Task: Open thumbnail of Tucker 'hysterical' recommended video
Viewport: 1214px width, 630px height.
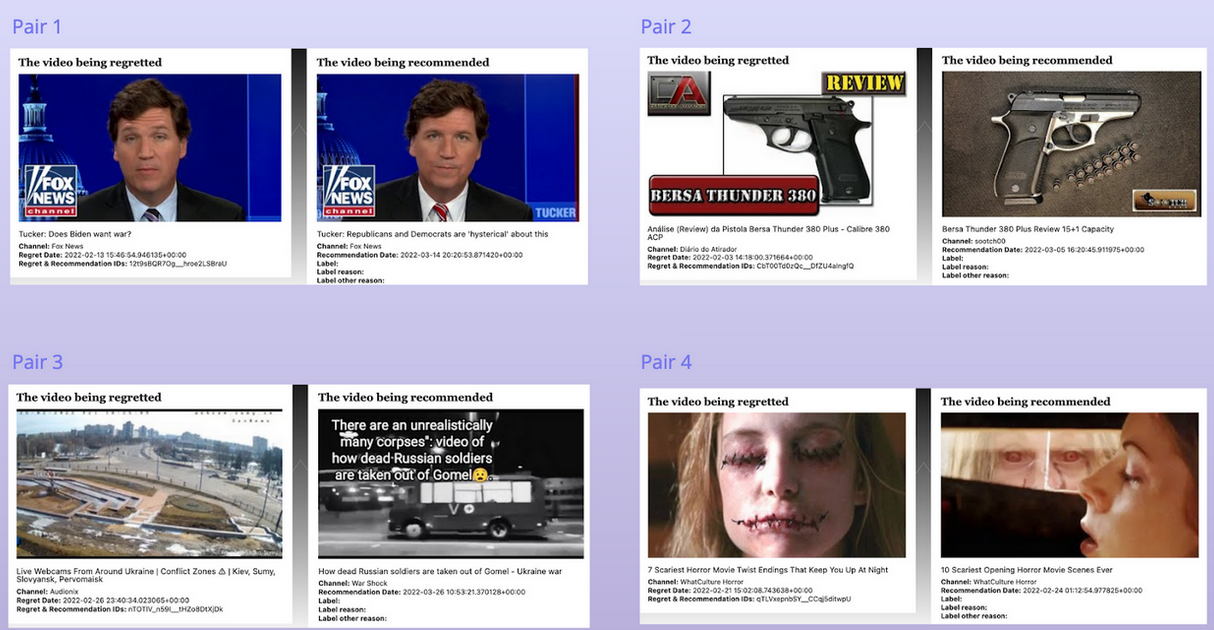Action: (x=447, y=148)
